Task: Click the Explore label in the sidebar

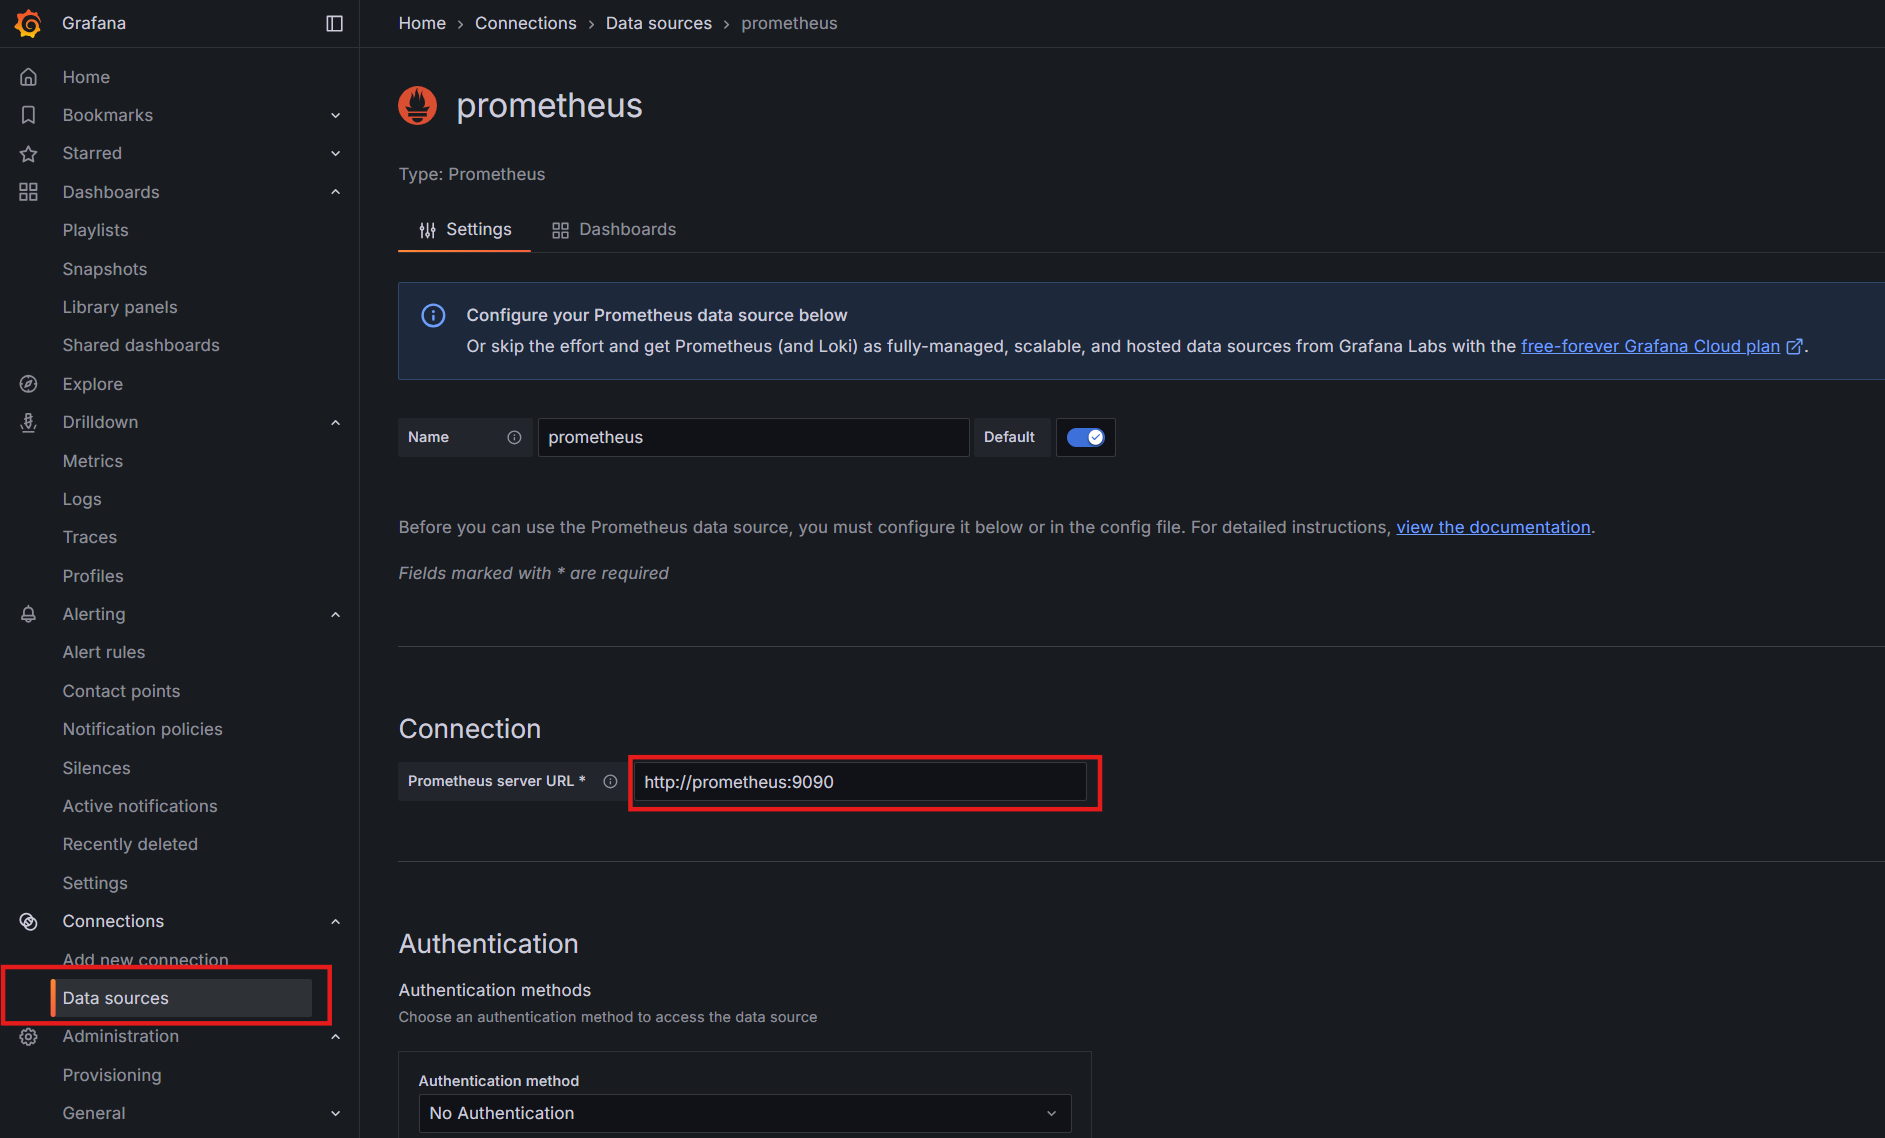Action: pos(93,384)
